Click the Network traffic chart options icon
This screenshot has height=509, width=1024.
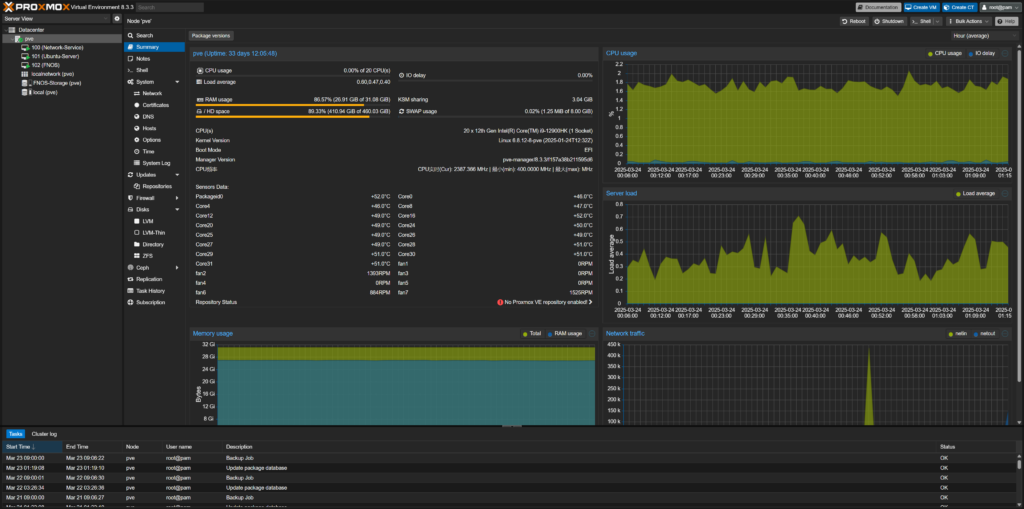(x=1005, y=333)
